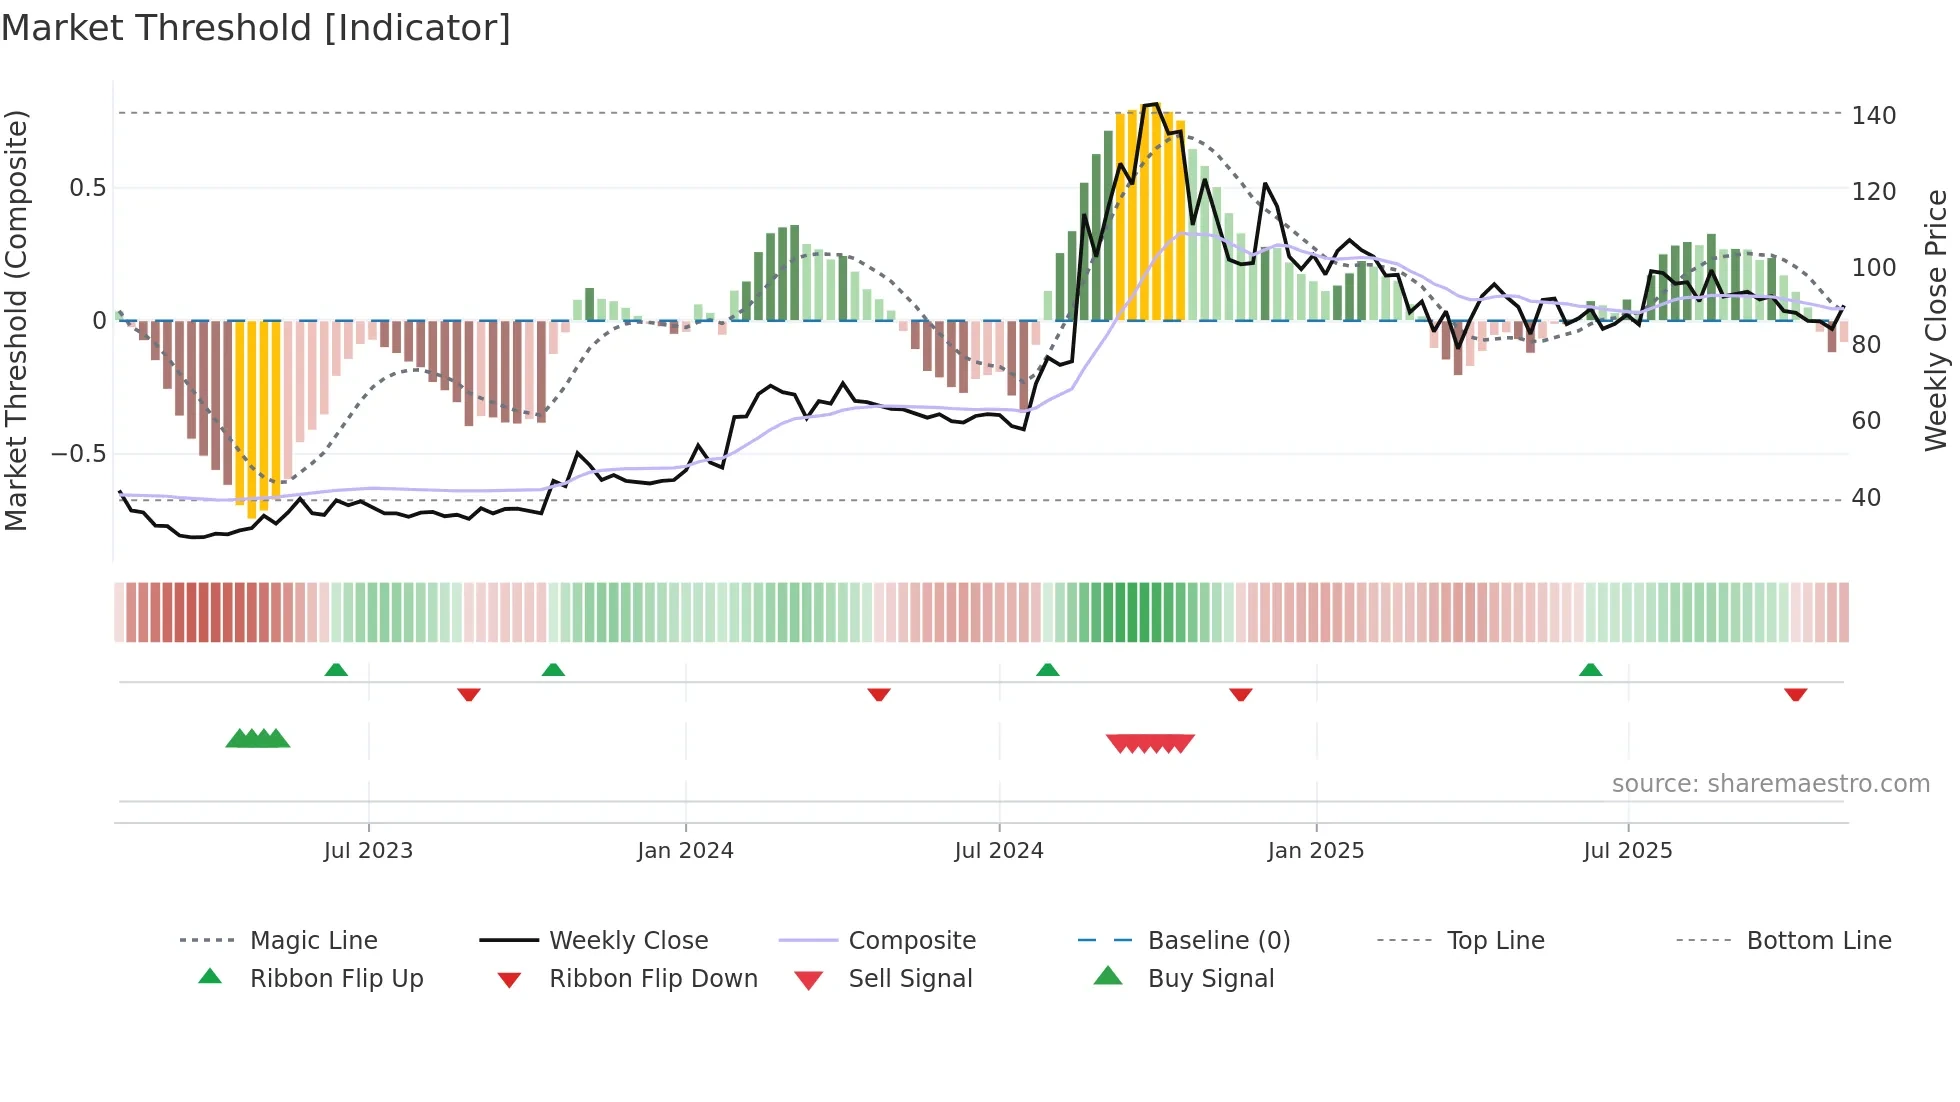Click the Ribbon Flip Up marker before Jul 2023

click(x=336, y=670)
